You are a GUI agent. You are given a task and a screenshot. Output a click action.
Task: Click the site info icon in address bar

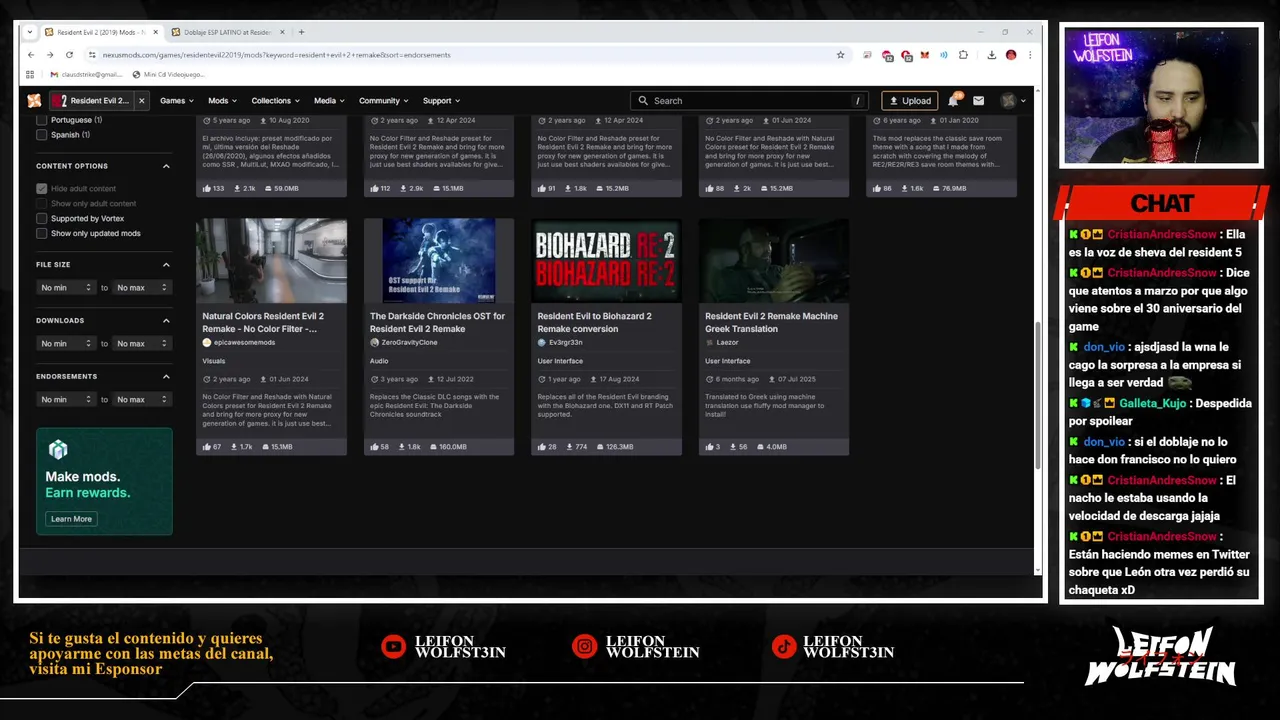pyautogui.click(x=92, y=55)
